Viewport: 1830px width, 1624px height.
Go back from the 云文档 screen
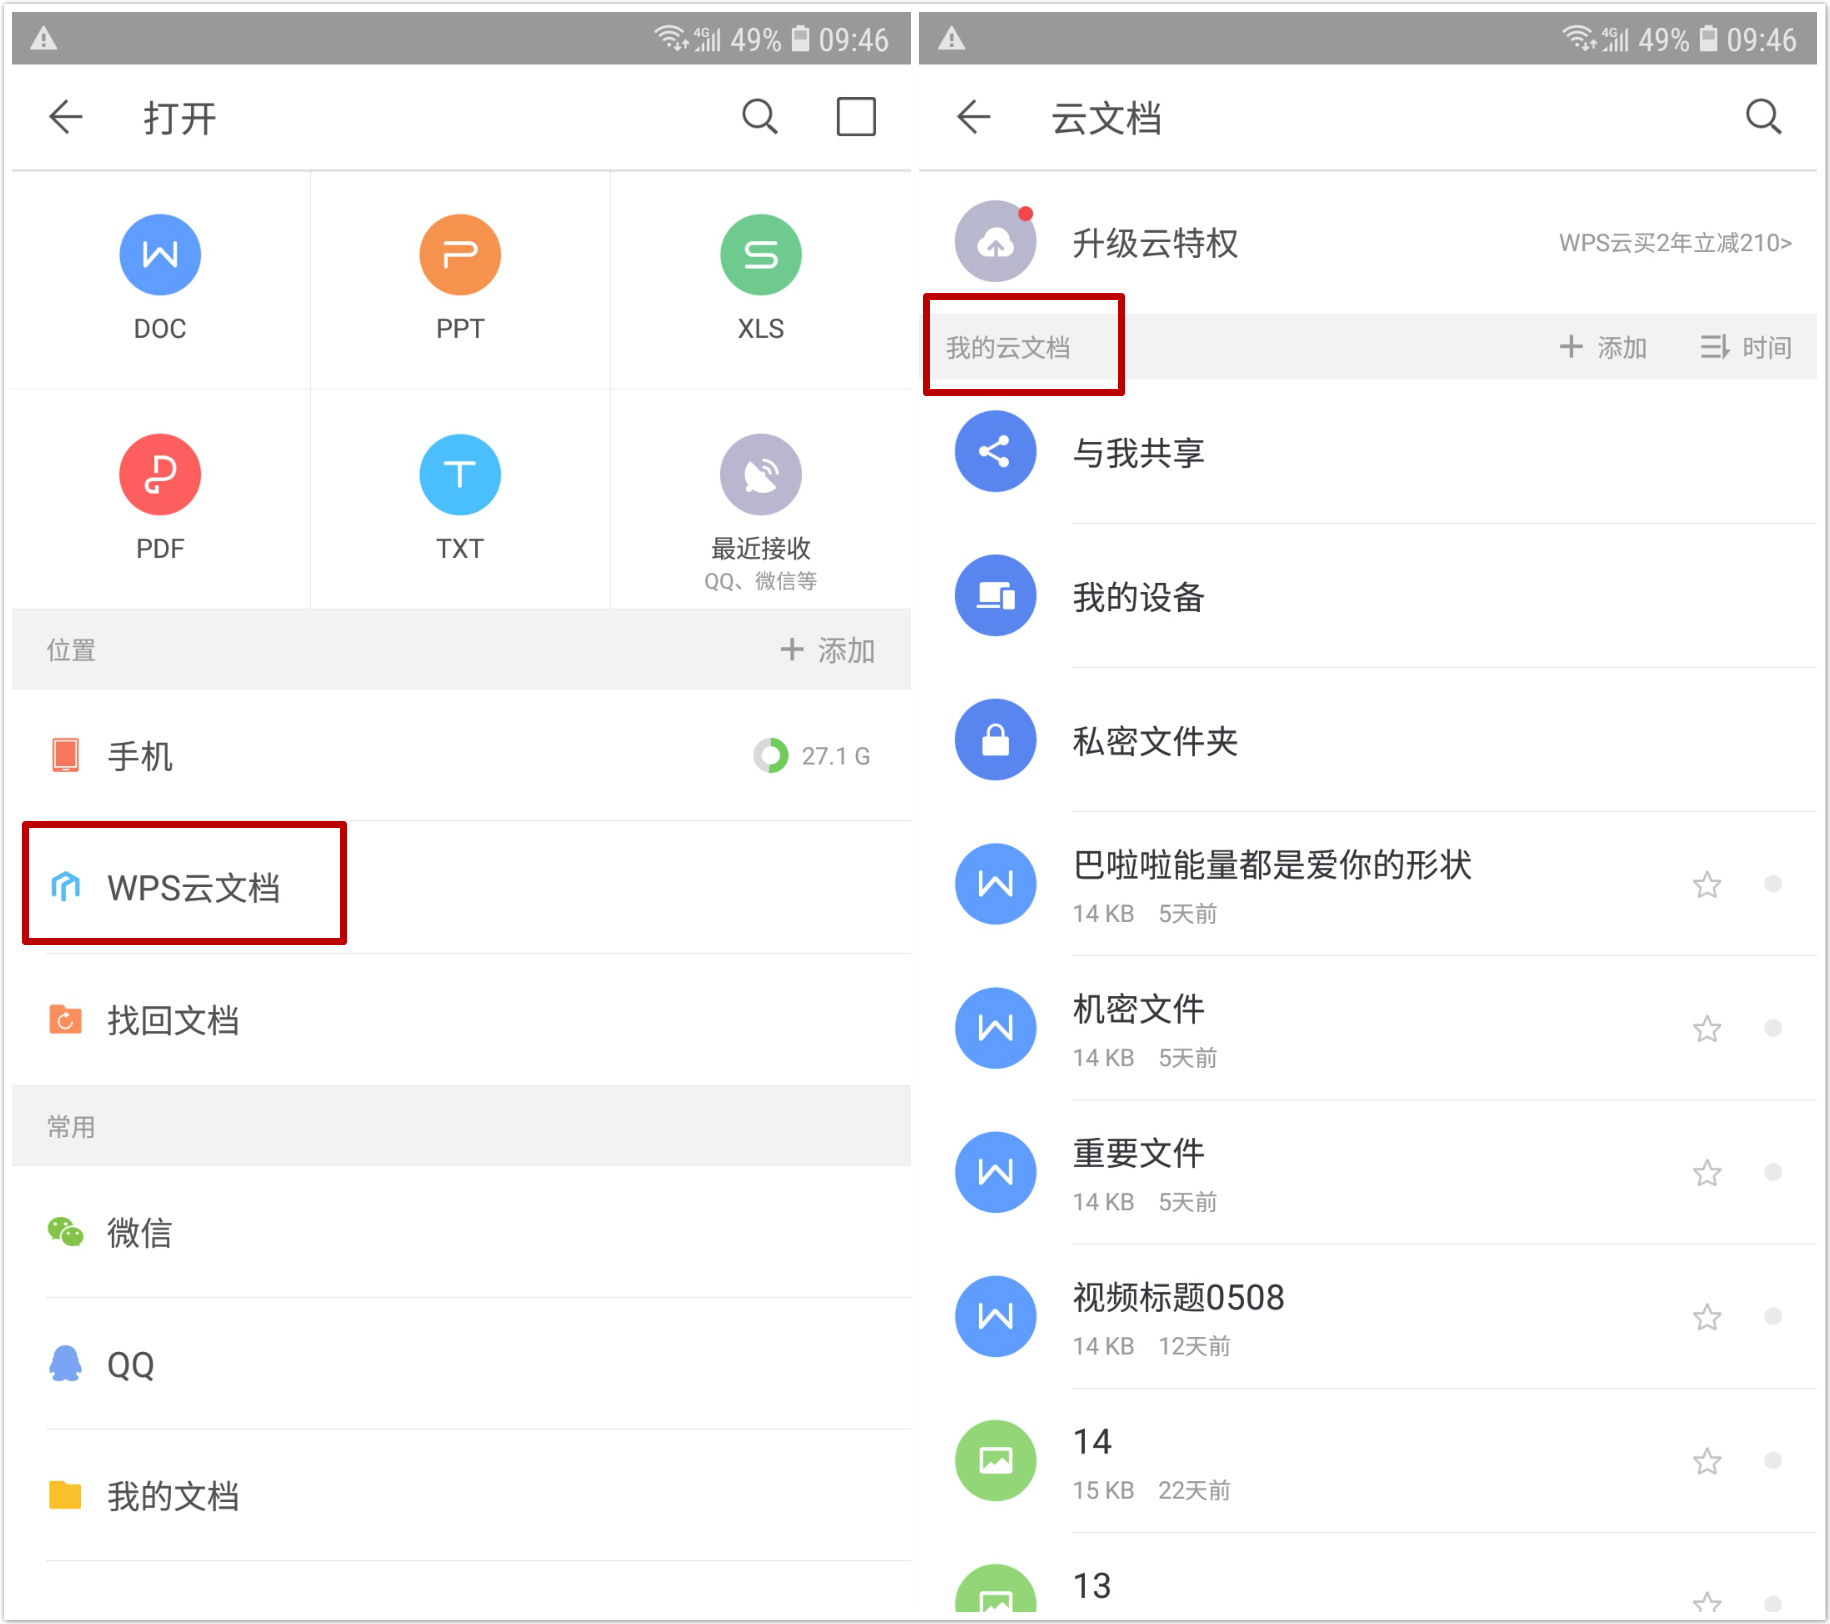click(973, 117)
